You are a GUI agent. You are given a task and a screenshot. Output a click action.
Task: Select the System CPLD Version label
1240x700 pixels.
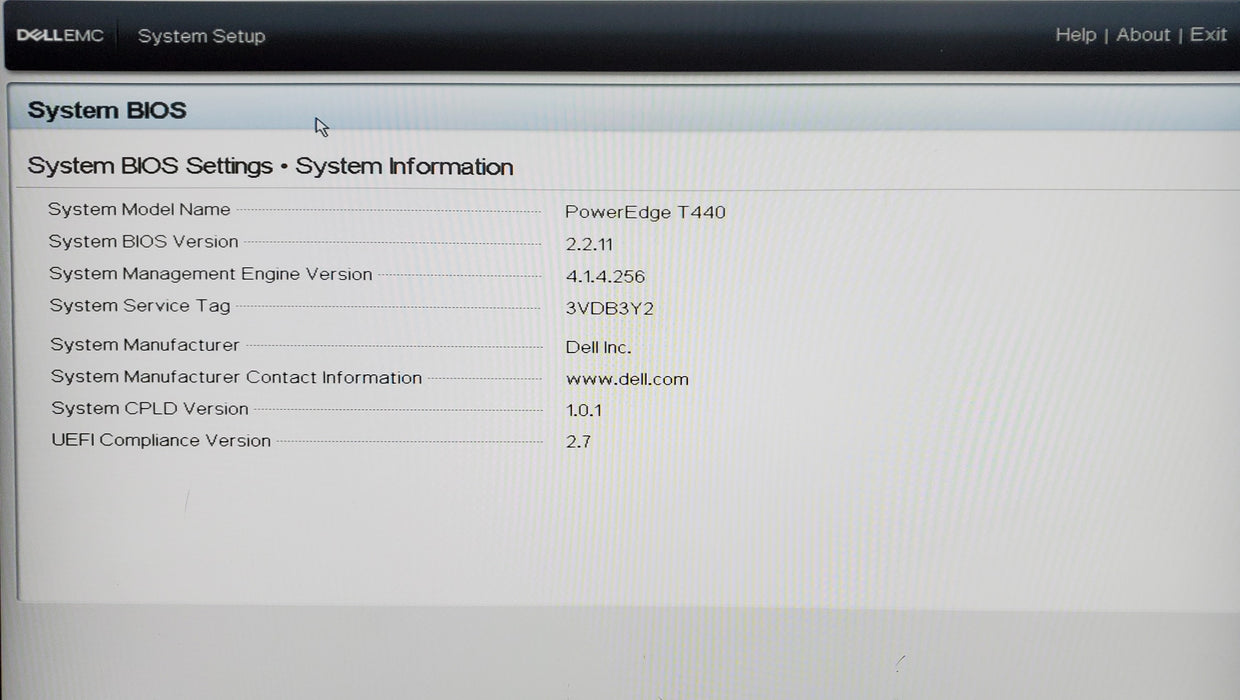click(x=150, y=409)
